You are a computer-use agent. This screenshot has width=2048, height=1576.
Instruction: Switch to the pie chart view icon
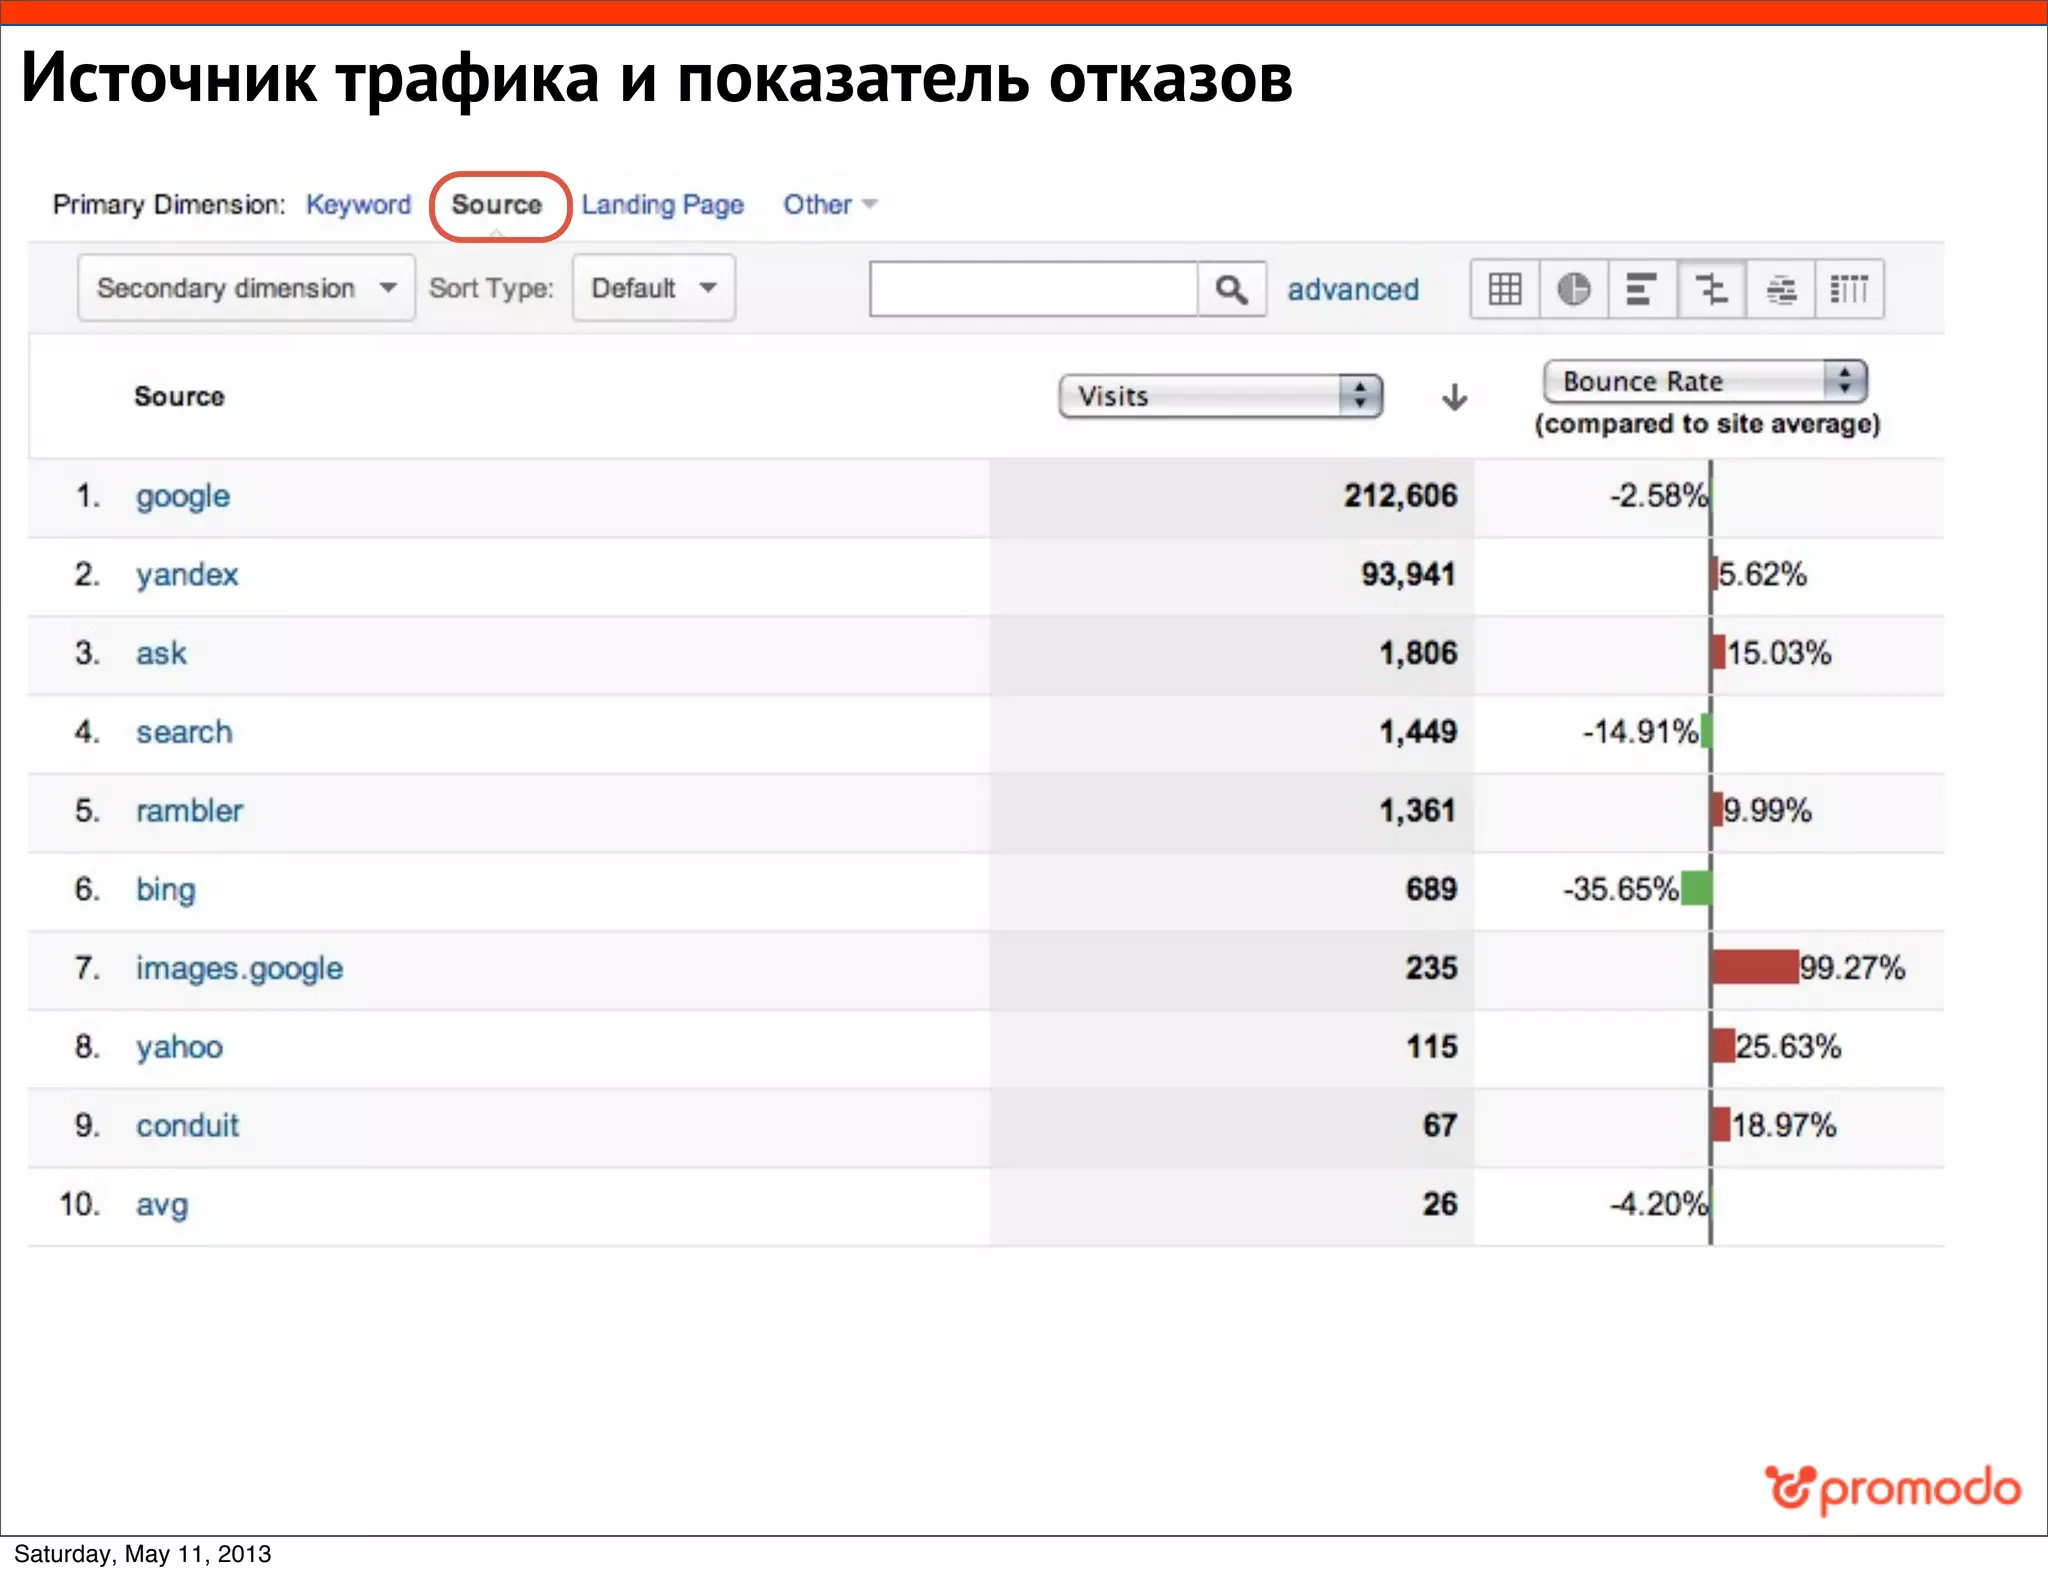[x=1573, y=289]
